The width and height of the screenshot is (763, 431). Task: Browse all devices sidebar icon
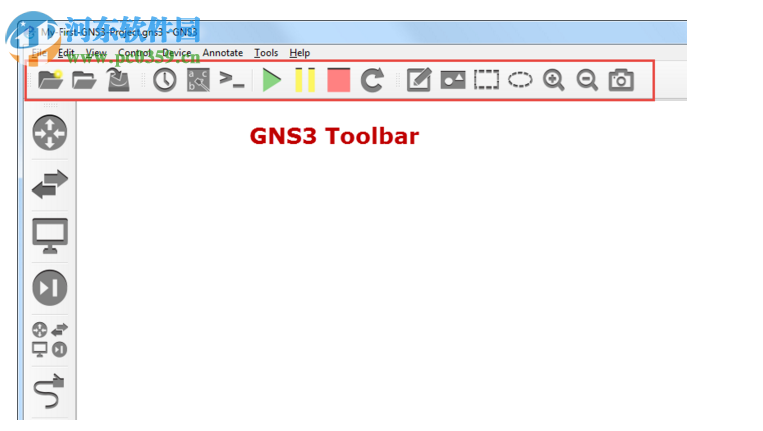tap(50, 340)
